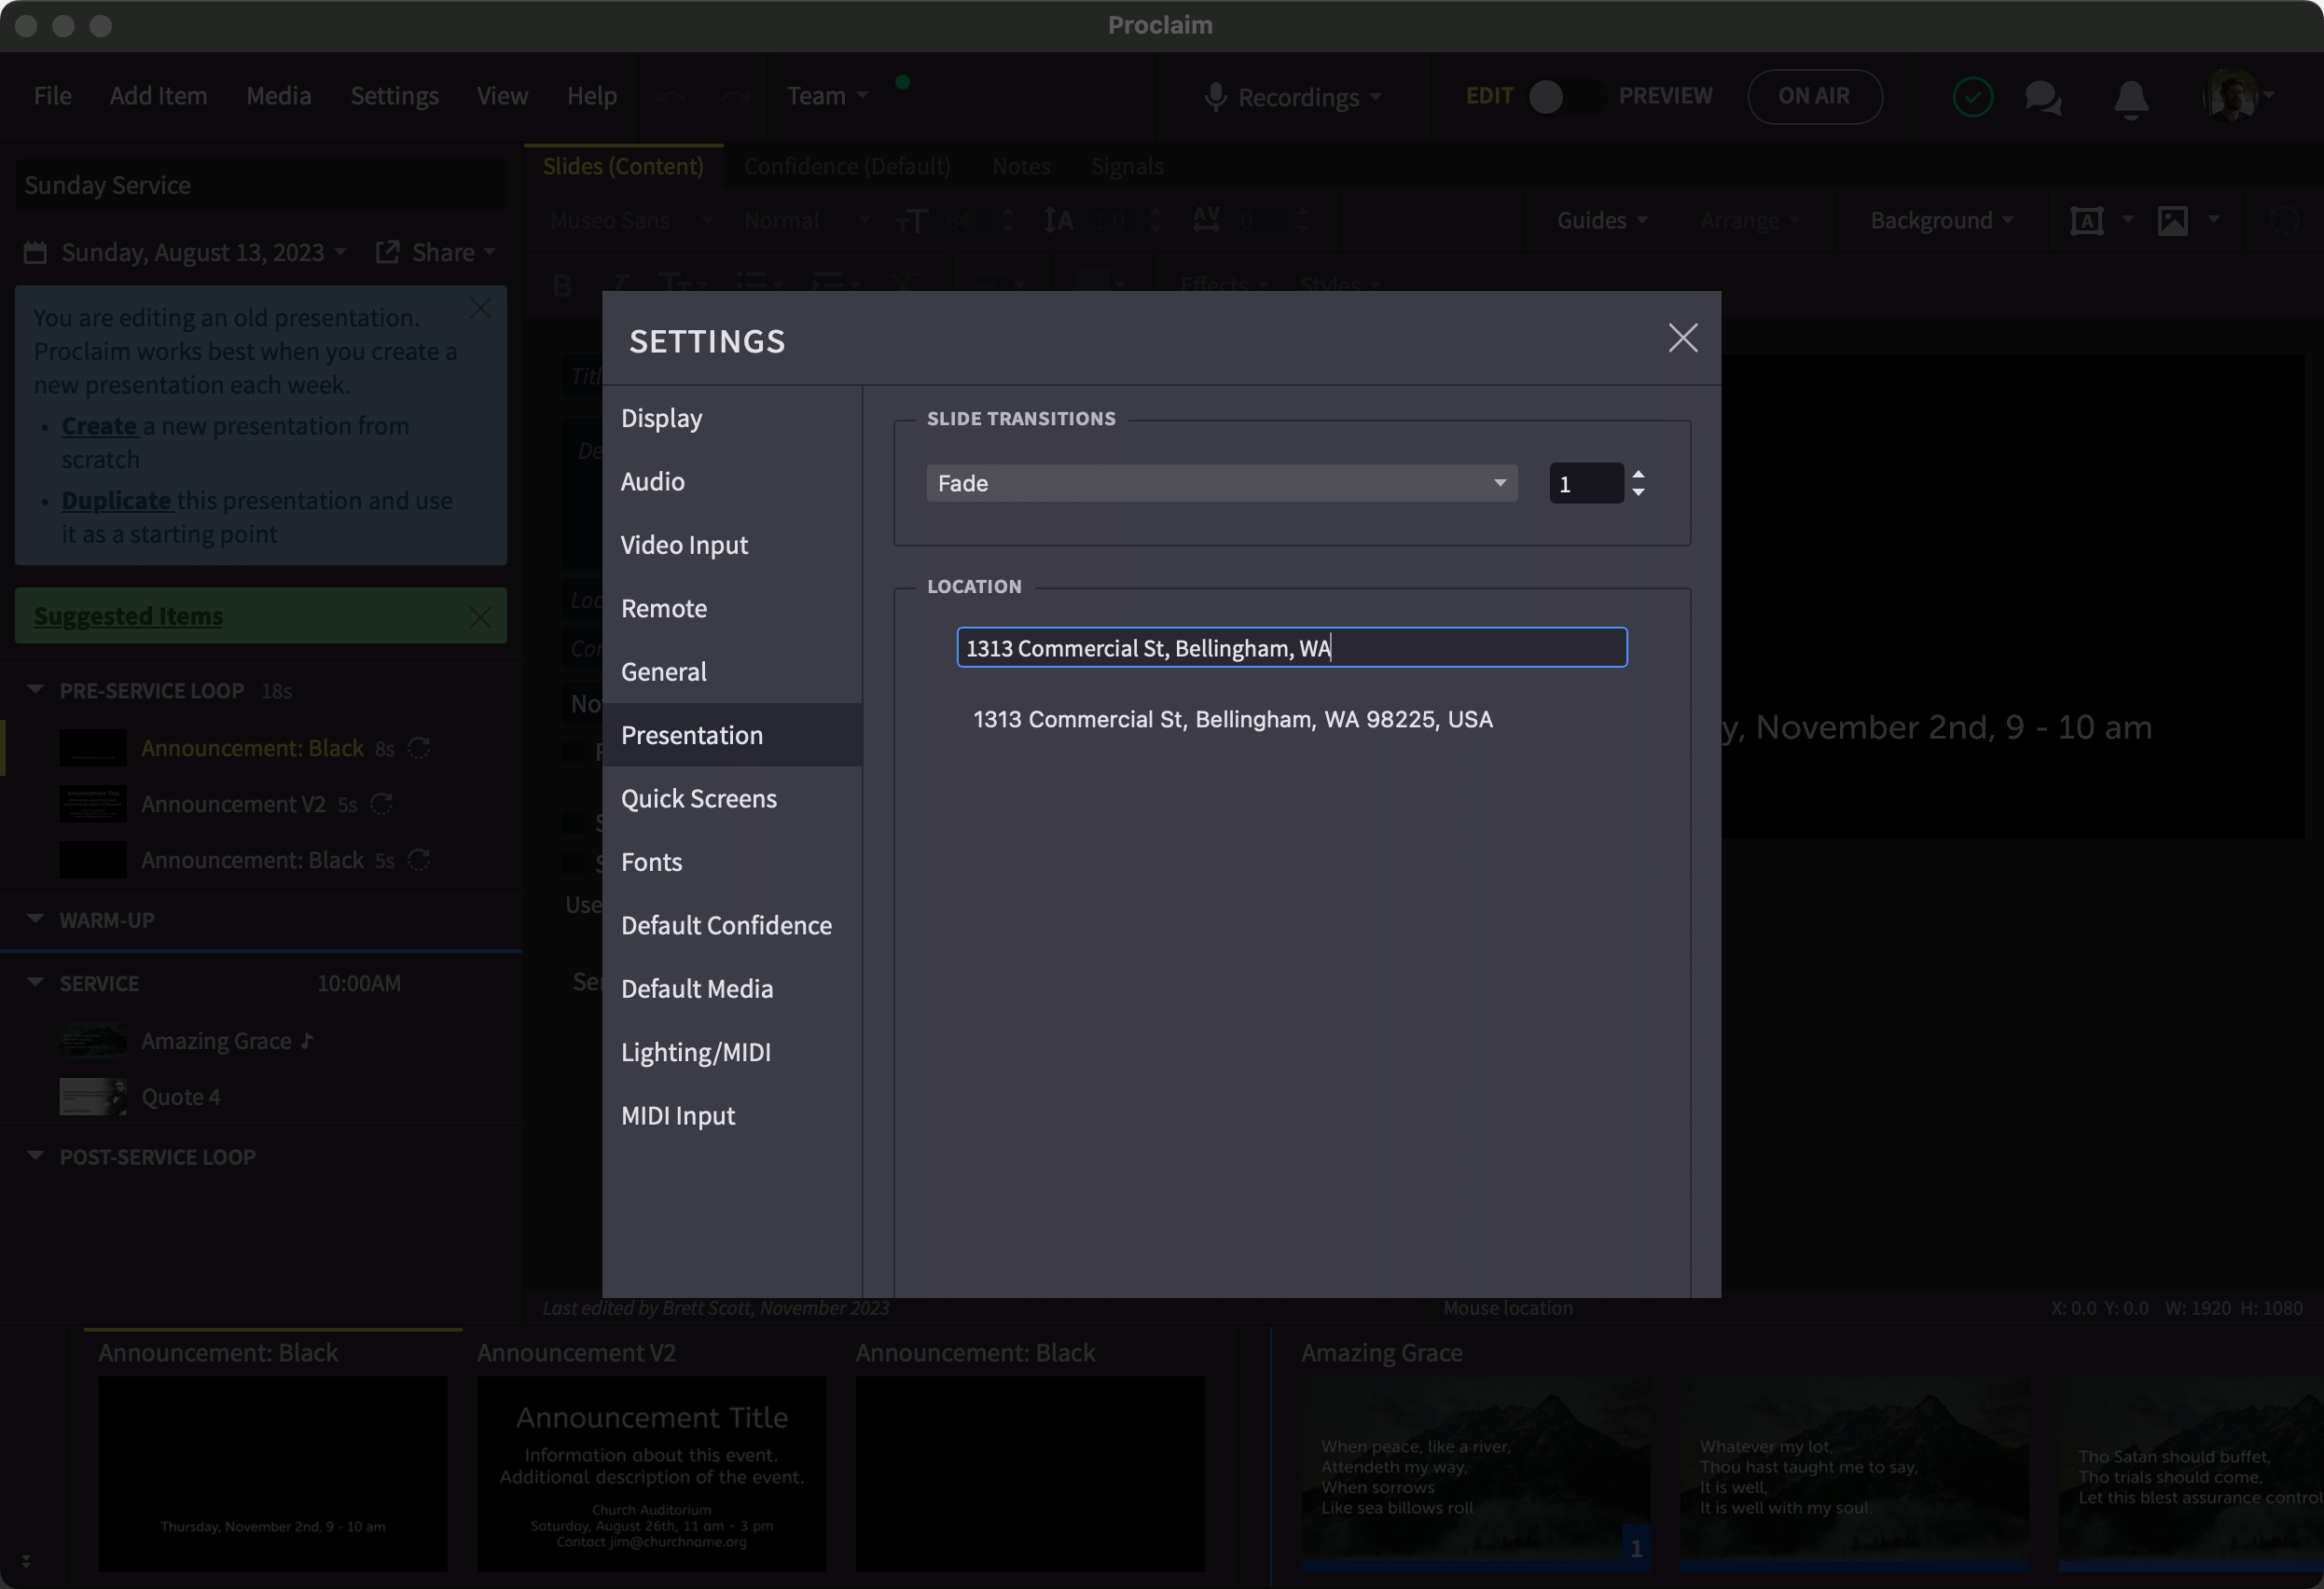Image resolution: width=2324 pixels, height=1589 pixels.
Task: Click the undo arrow icon
Action: point(670,96)
